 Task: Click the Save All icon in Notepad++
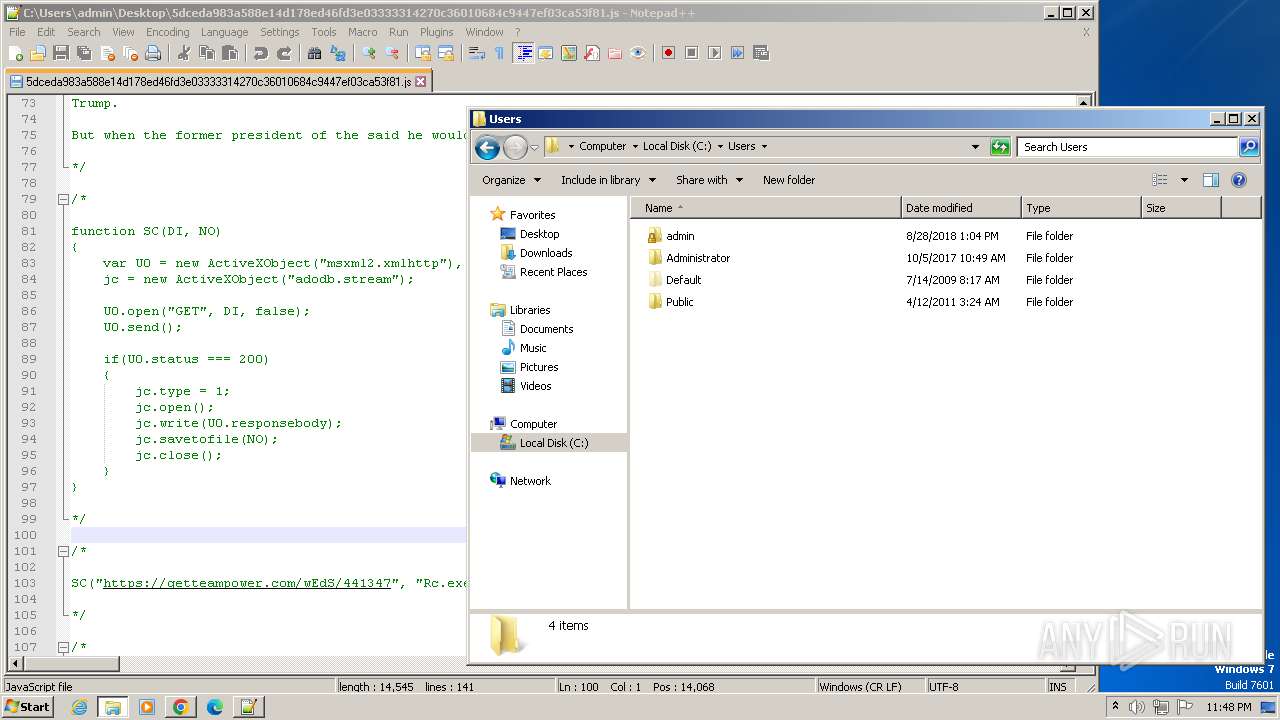pos(82,53)
